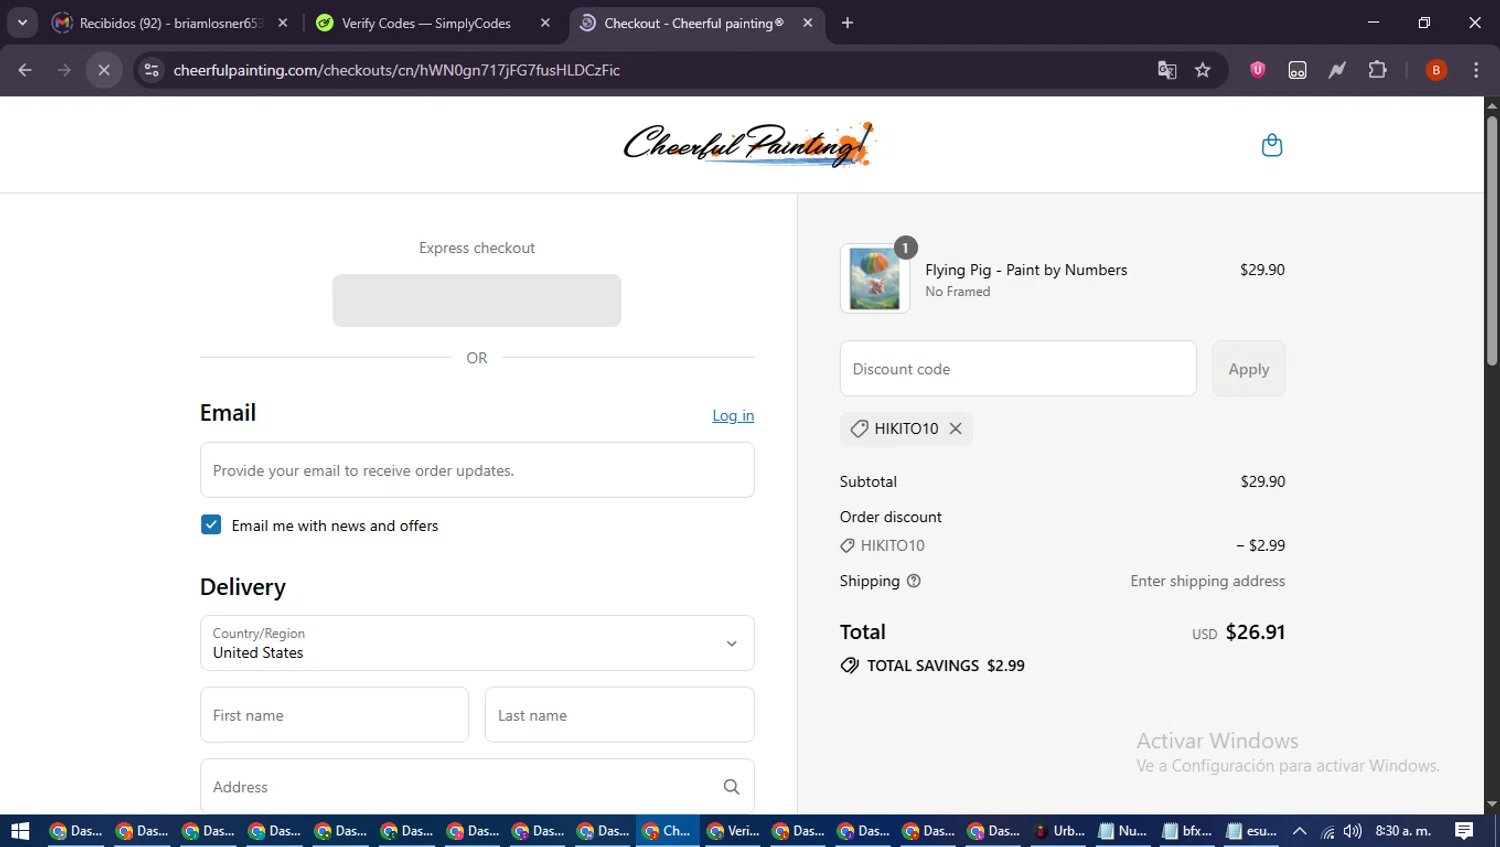Click the network tray icon
Viewport: 1500px width, 847px height.
pyautogui.click(x=1327, y=831)
